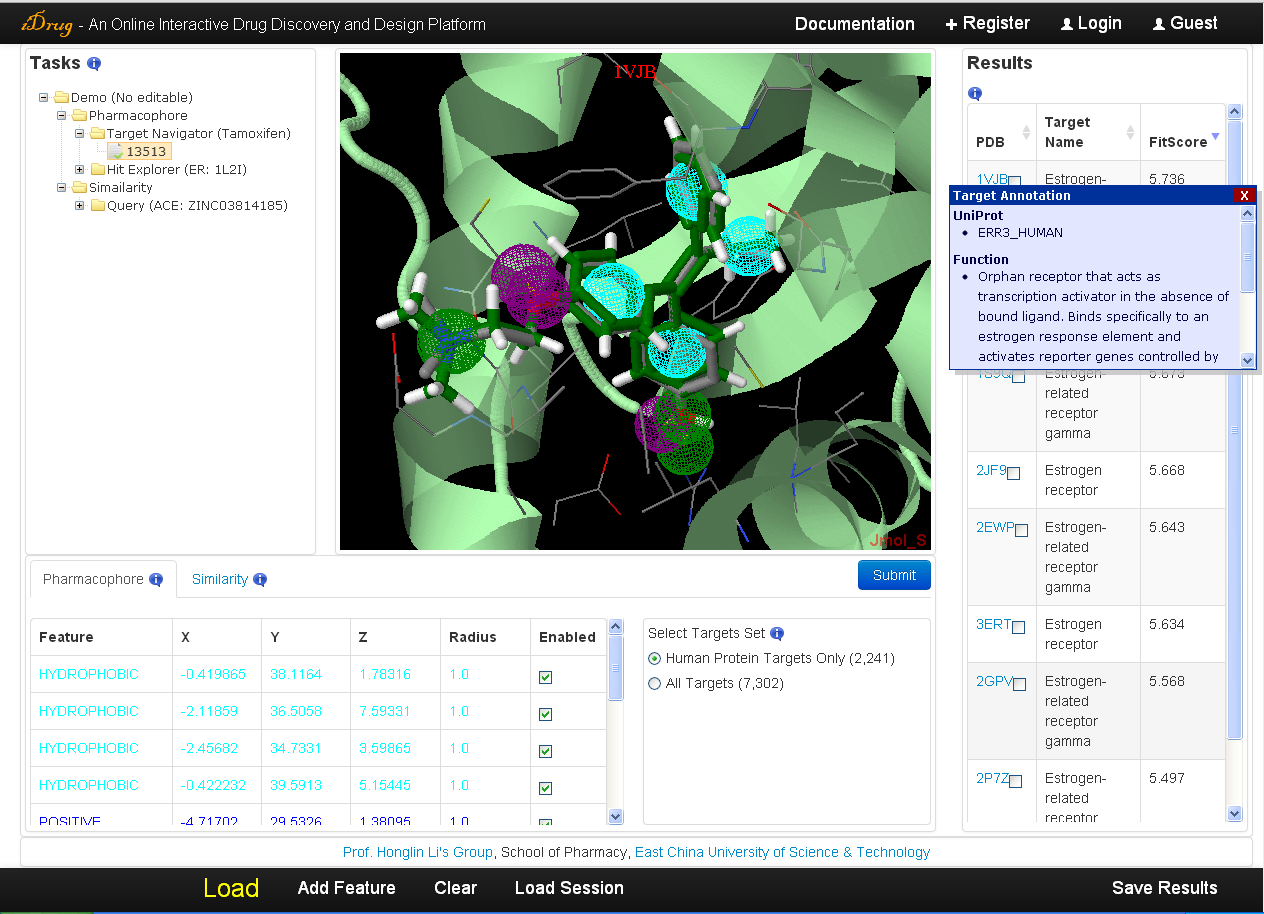The image size is (1264, 914).
Task: Open Prof. Honglin Li's Group link
Action: tap(418, 852)
